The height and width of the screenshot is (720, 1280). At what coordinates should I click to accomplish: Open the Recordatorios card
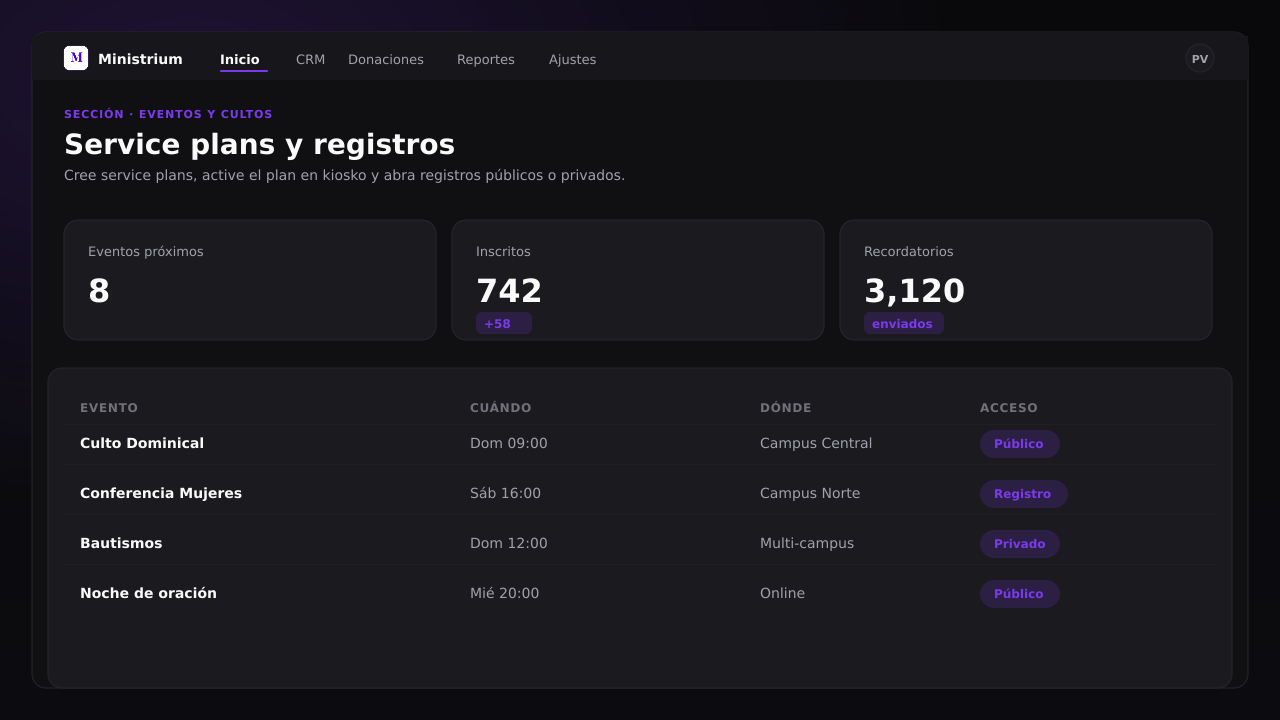point(1026,280)
